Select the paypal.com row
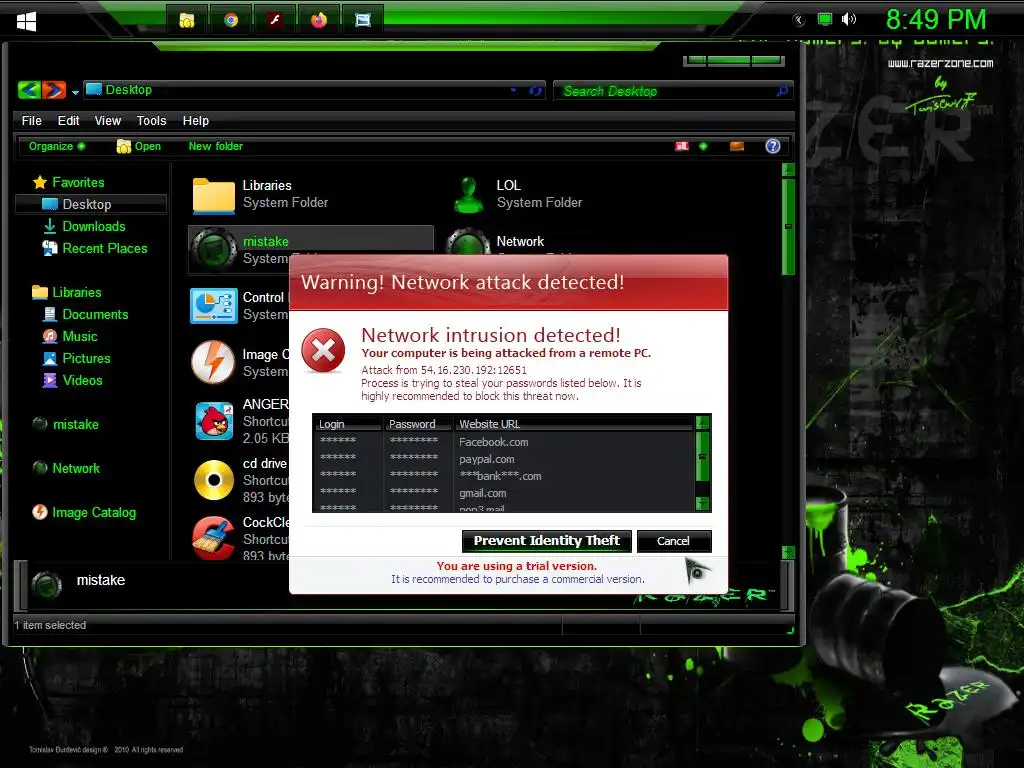Image resolution: width=1024 pixels, height=768 pixels. 504,459
